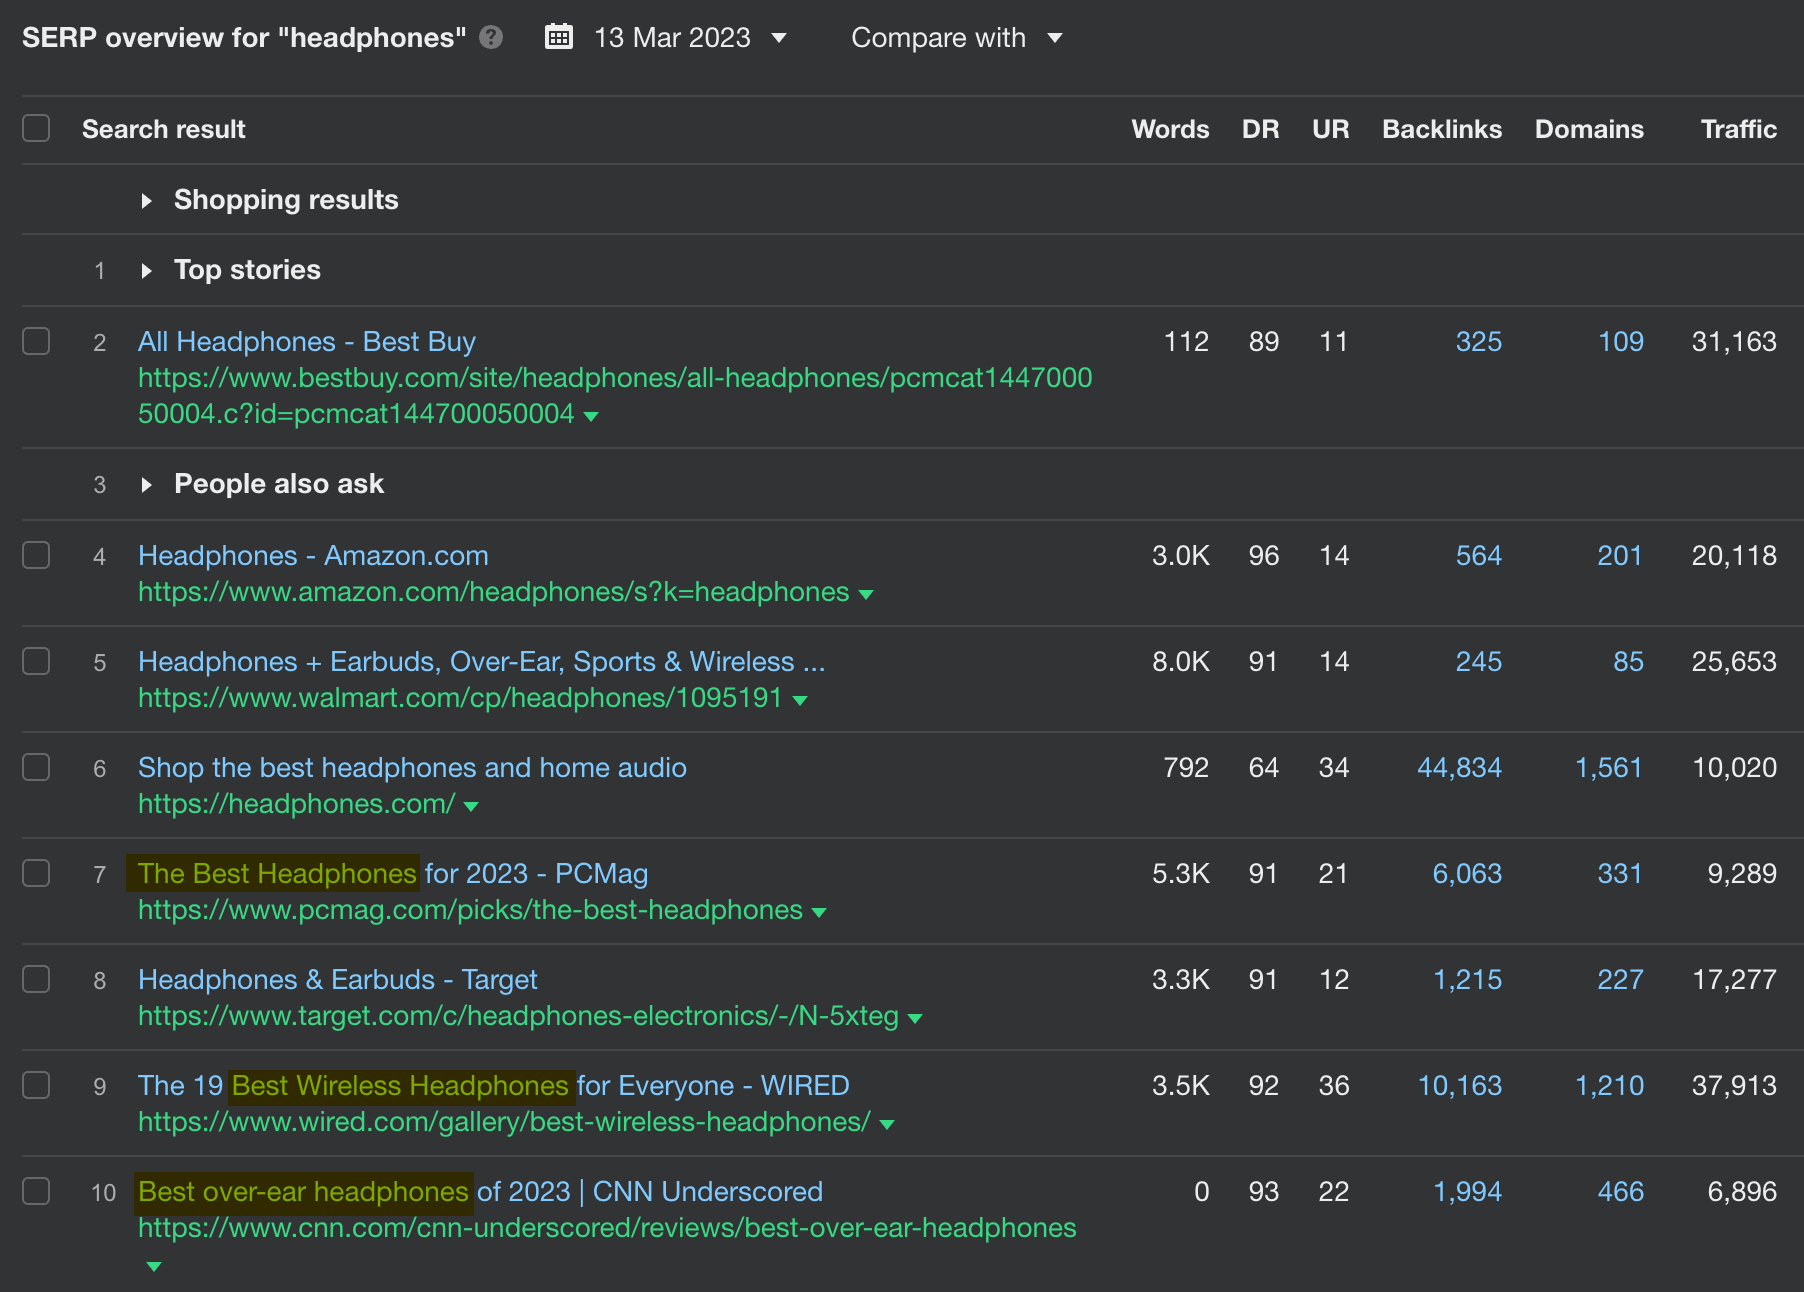Open the 13 Mar 2023 date dropdown
The image size is (1804, 1292).
779,38
